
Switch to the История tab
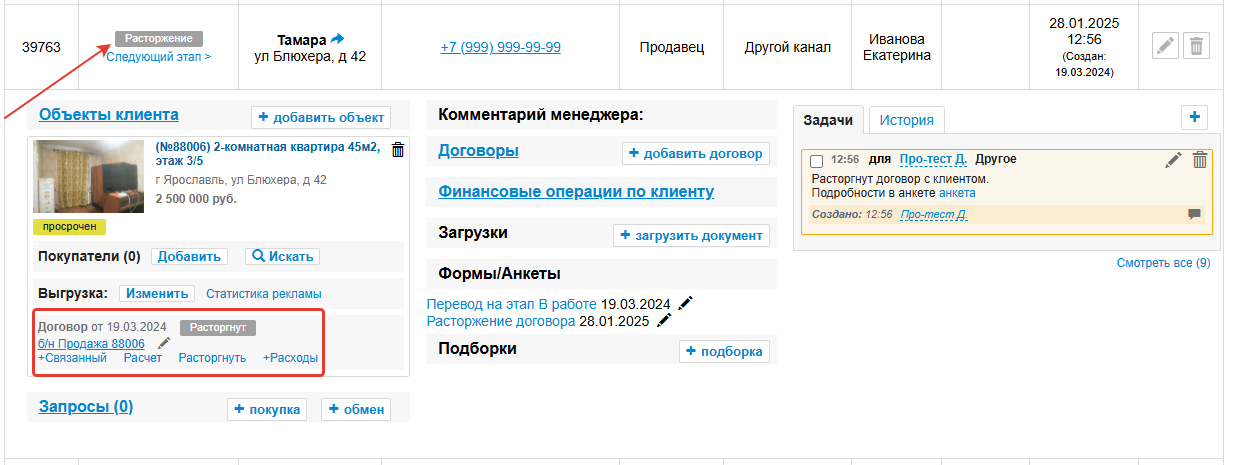[906, 120]
